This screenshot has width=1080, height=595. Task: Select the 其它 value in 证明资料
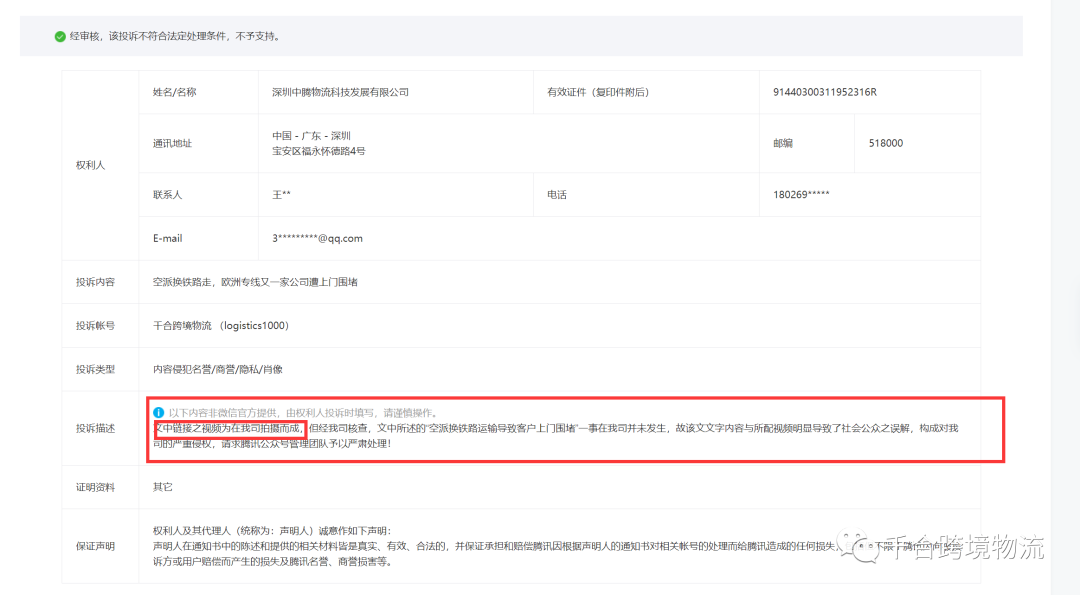pyautogui.click(x=163, y=488)
